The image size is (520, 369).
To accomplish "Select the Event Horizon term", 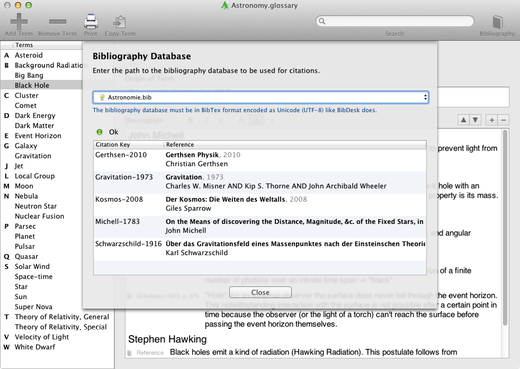I will pyautogui.click(x=38, y=136).
